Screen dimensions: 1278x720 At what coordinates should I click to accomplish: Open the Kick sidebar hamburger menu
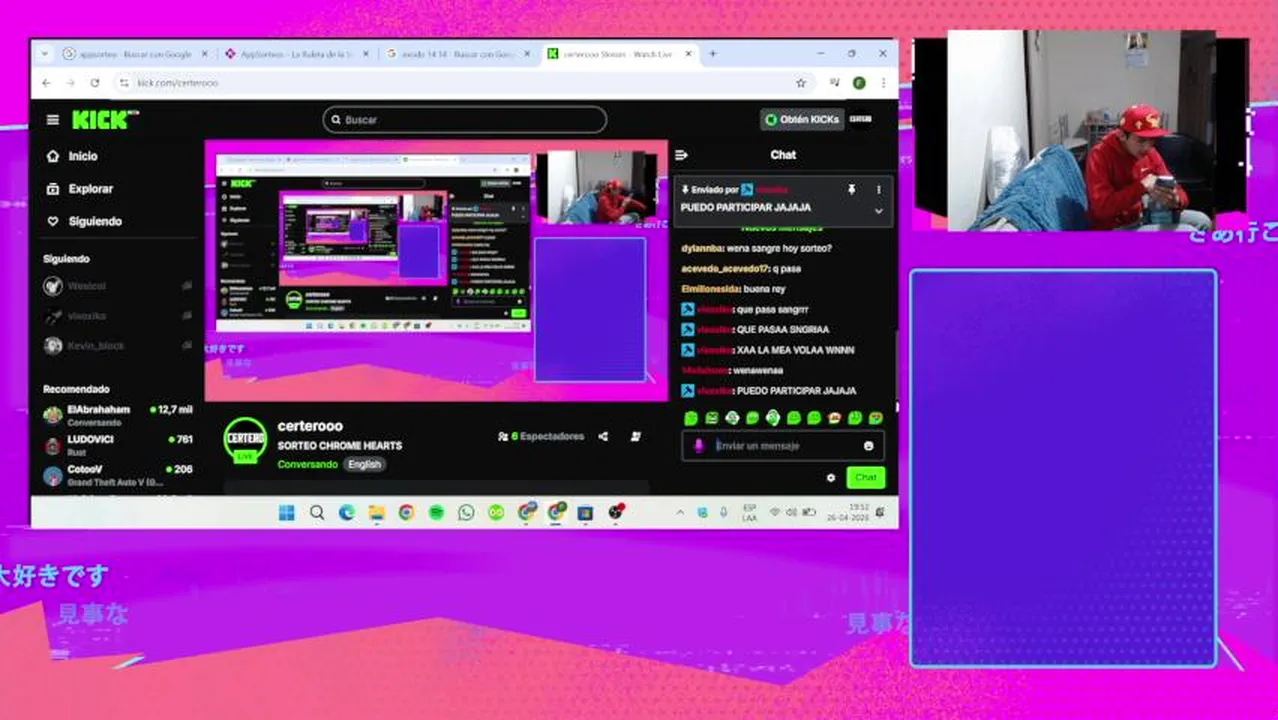(x=52, y=120)
